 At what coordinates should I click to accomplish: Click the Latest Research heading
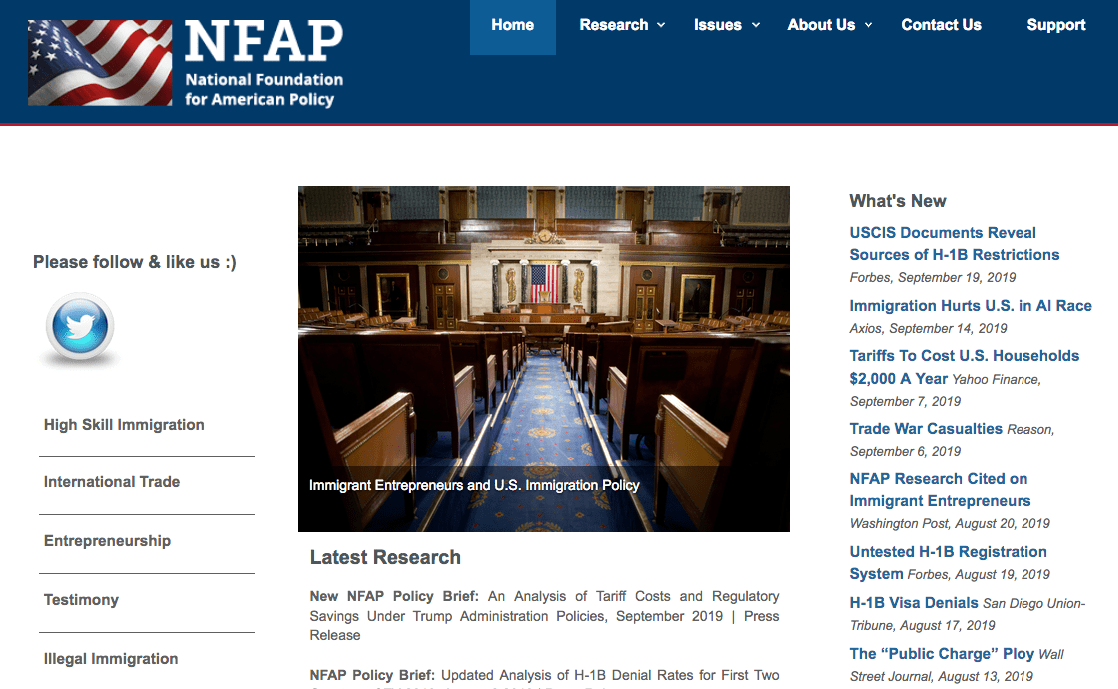point(385,557)
